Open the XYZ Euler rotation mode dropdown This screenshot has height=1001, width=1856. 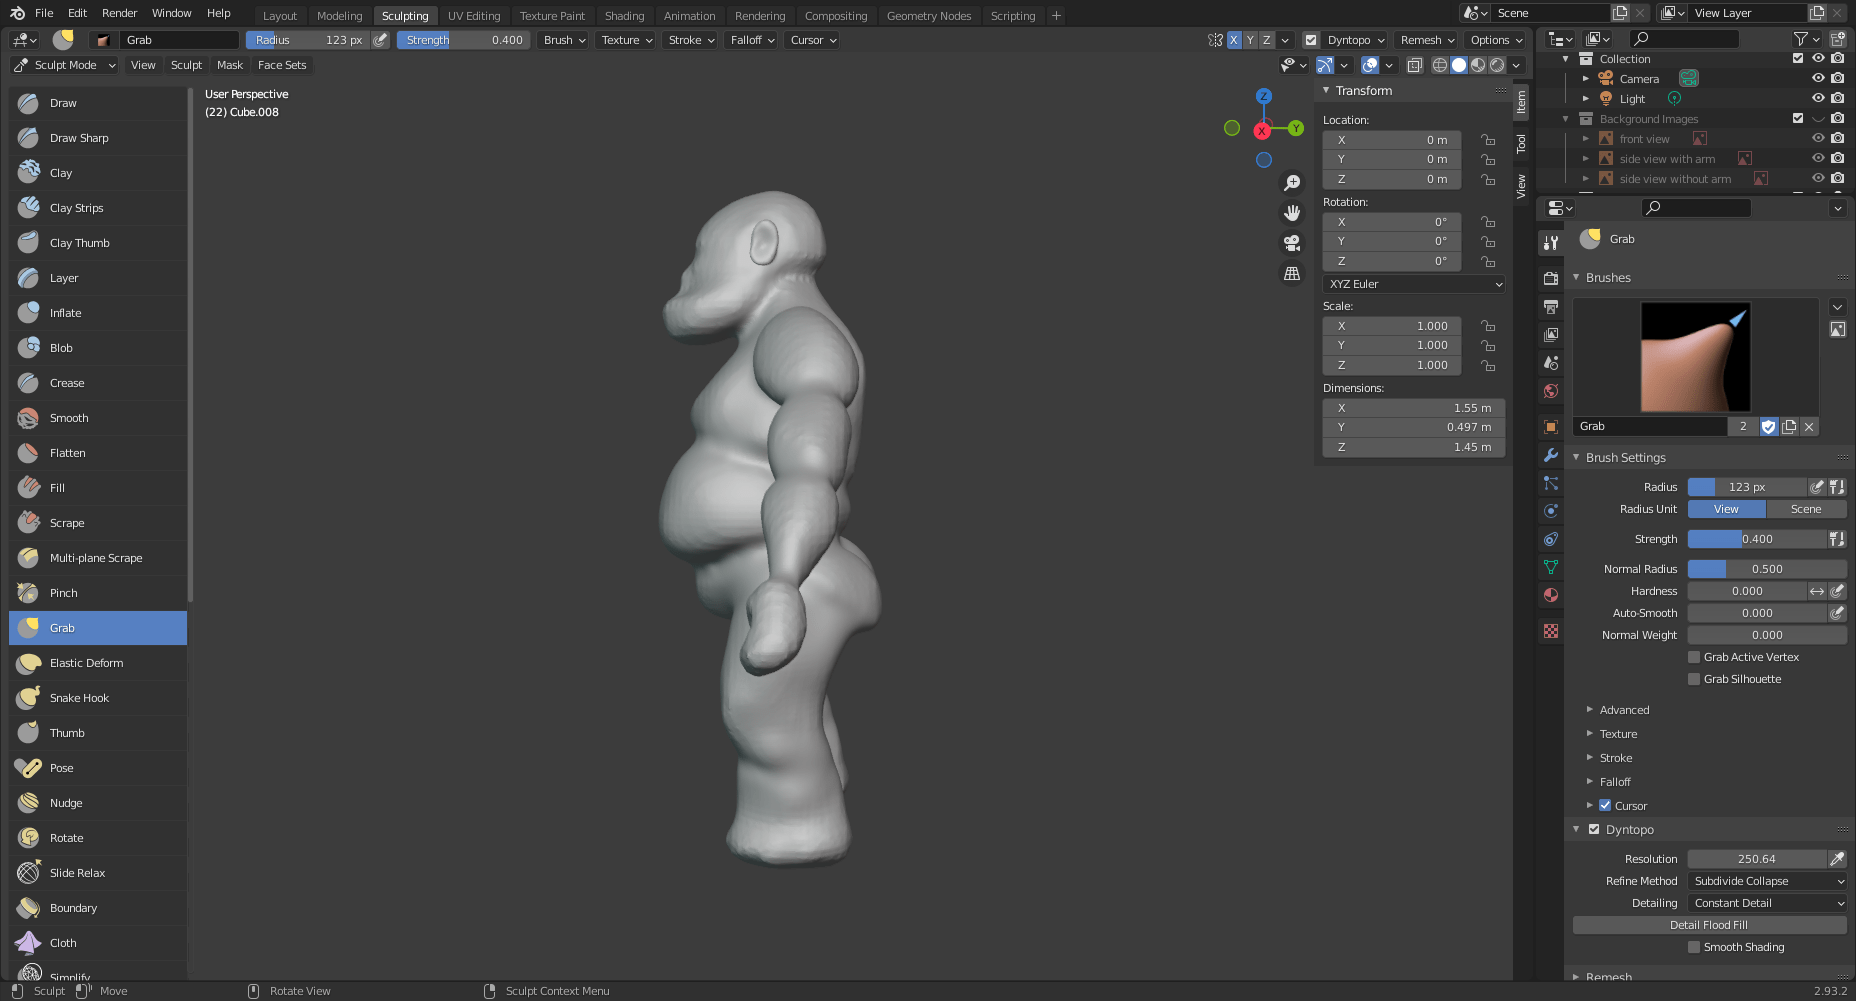pyautogui.click(x=1413, y=284)
